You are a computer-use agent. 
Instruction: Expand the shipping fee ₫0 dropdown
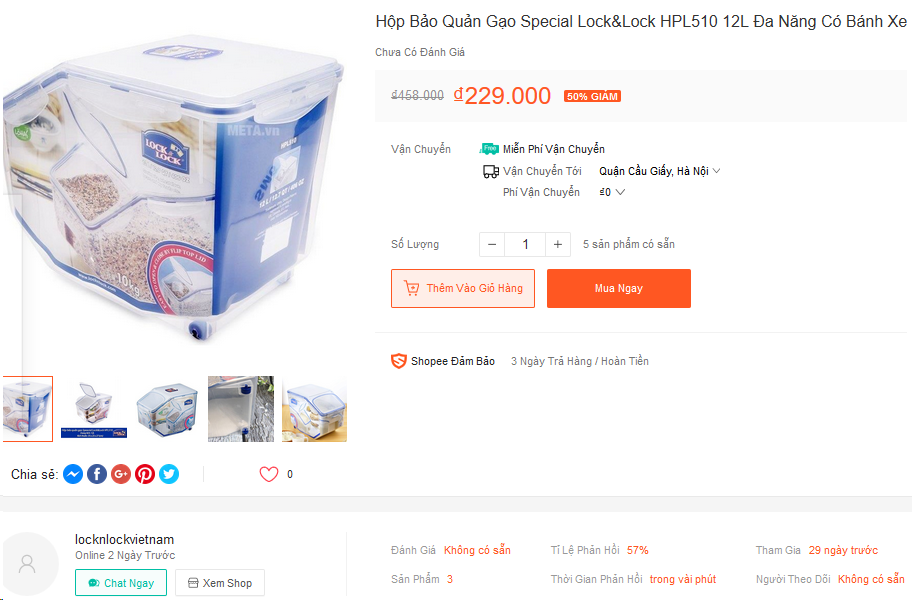coord(613,192)
